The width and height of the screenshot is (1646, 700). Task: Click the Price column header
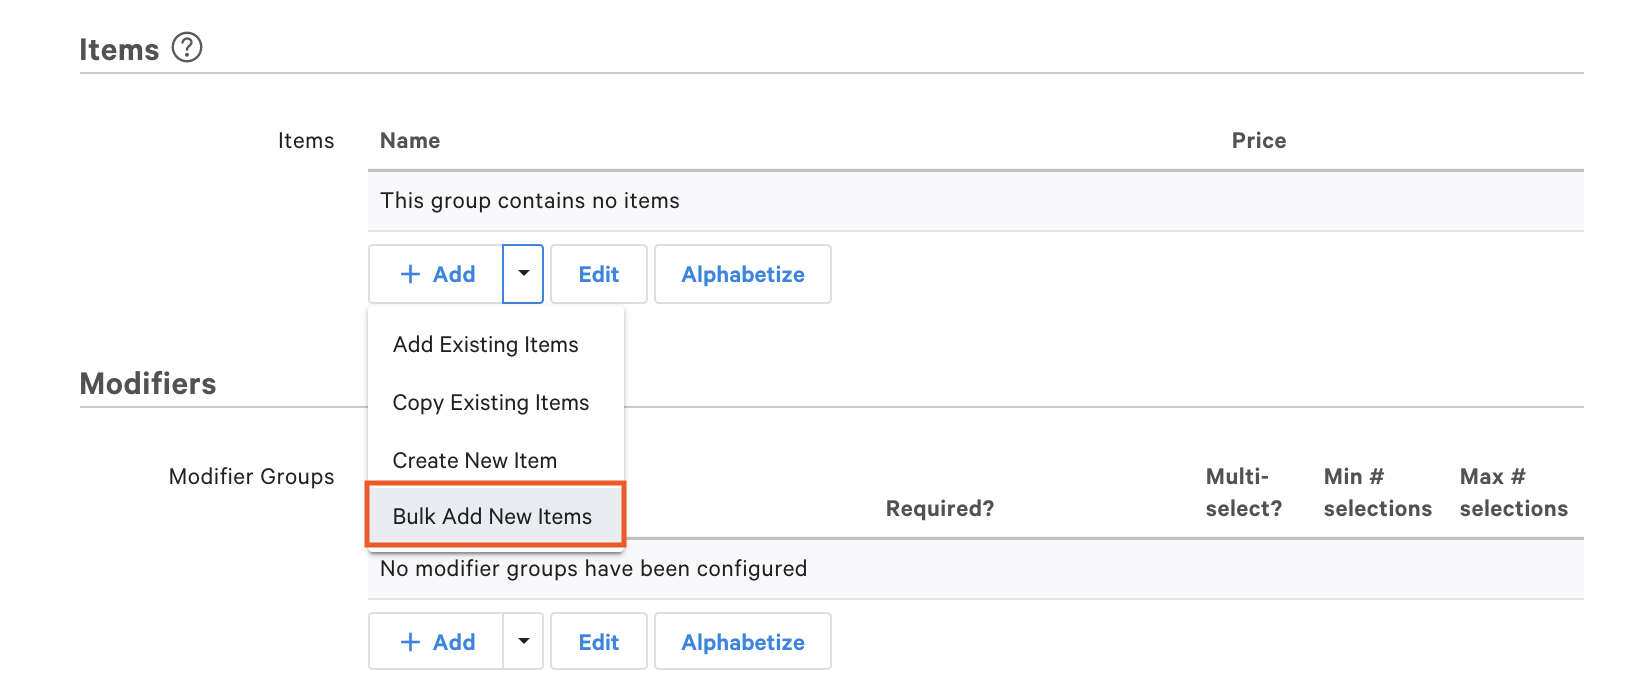pyautogui.click(x=1258, y=141)
